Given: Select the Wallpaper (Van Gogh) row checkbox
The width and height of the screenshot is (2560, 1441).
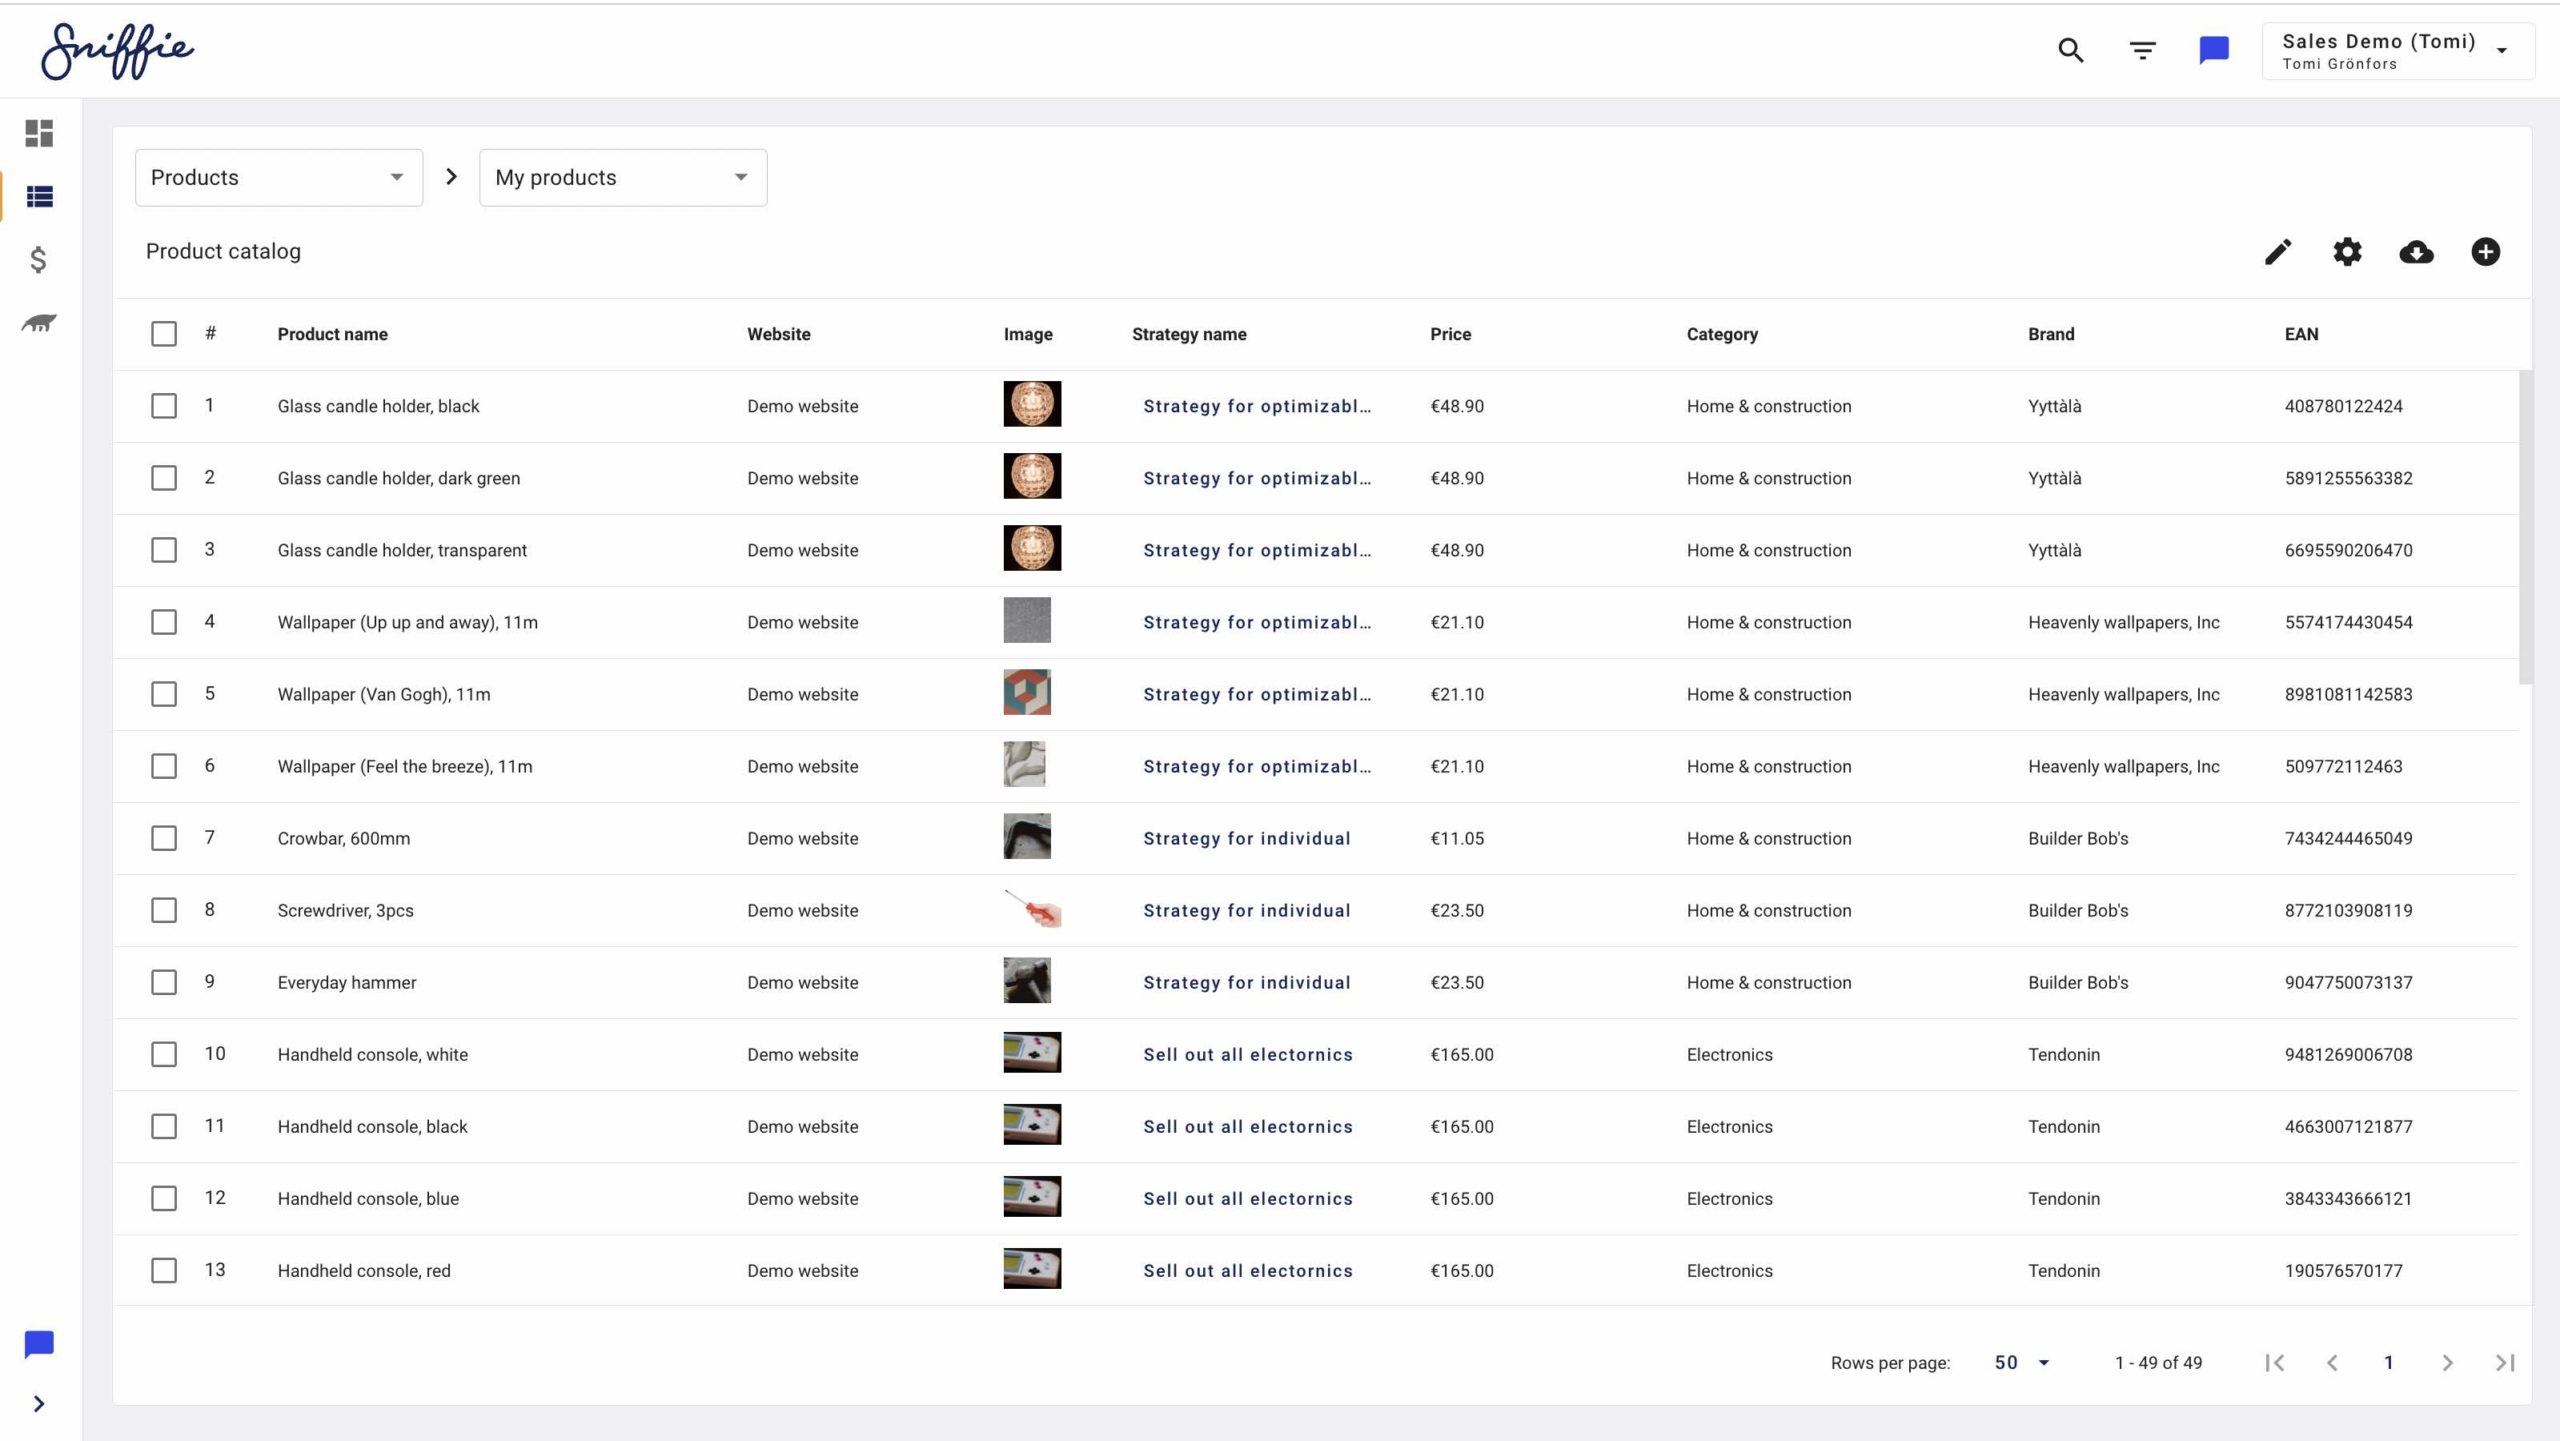Looking at the screenshot, I should 164,694.
